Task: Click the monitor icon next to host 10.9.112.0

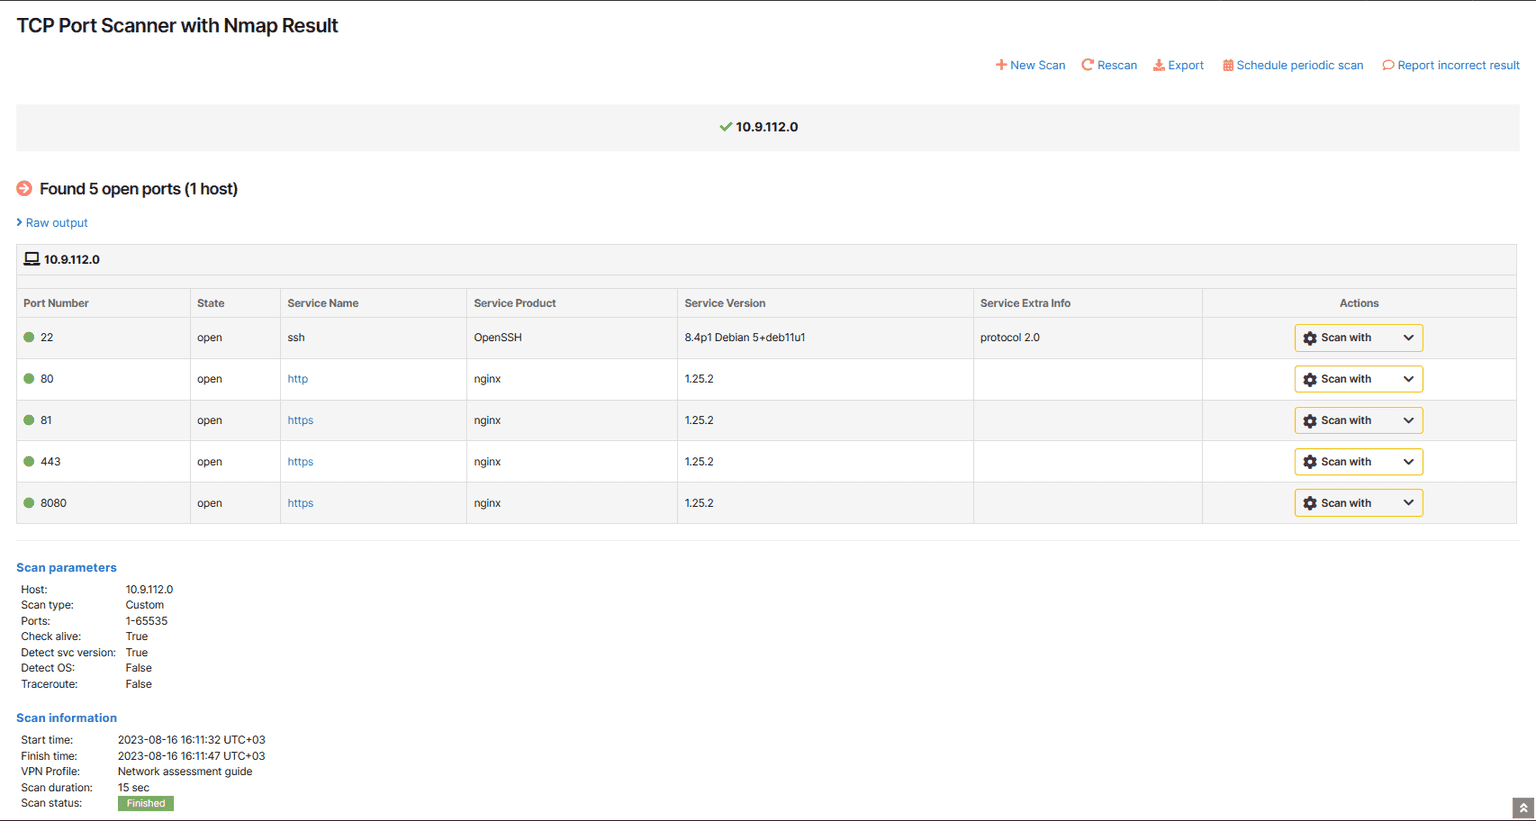Action: point(29,258)
